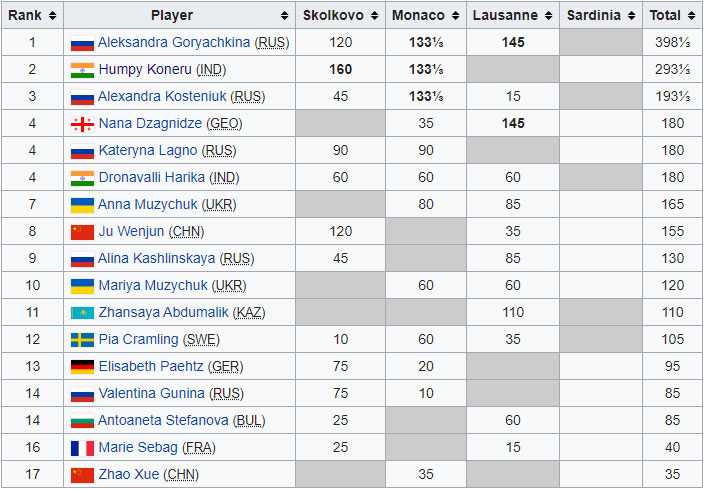Click the Kazakhstan flag beside Zhansaya Abdumalik
This screenshot has height=489, width=704.
tap(82, 313)
